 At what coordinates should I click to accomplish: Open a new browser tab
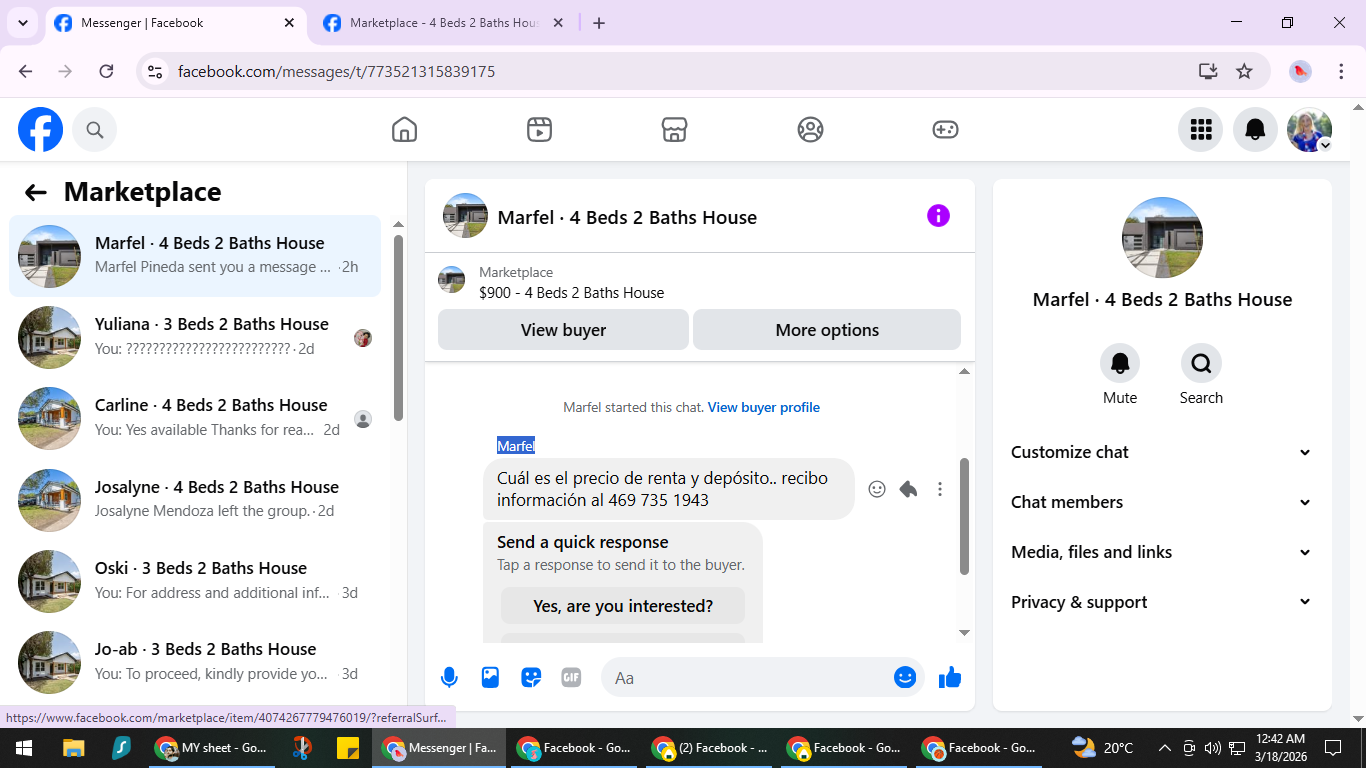[x=599, y=23]
